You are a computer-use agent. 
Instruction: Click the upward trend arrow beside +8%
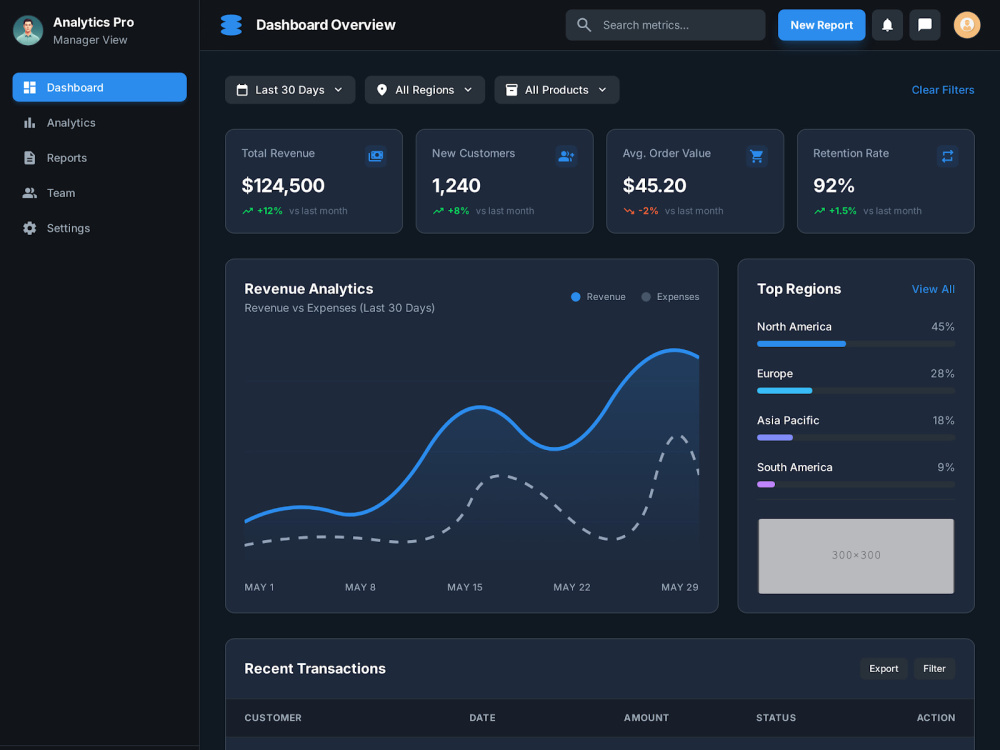point(438,211)
